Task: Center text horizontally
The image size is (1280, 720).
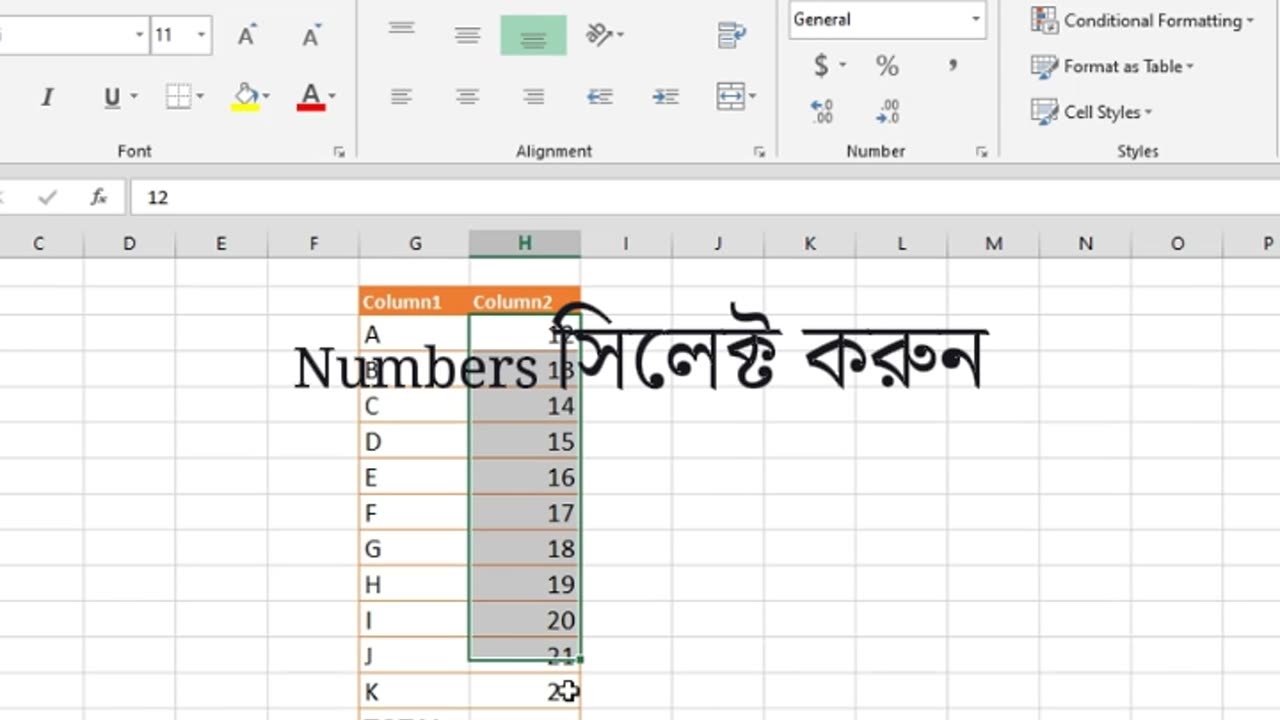Action: 467,97
